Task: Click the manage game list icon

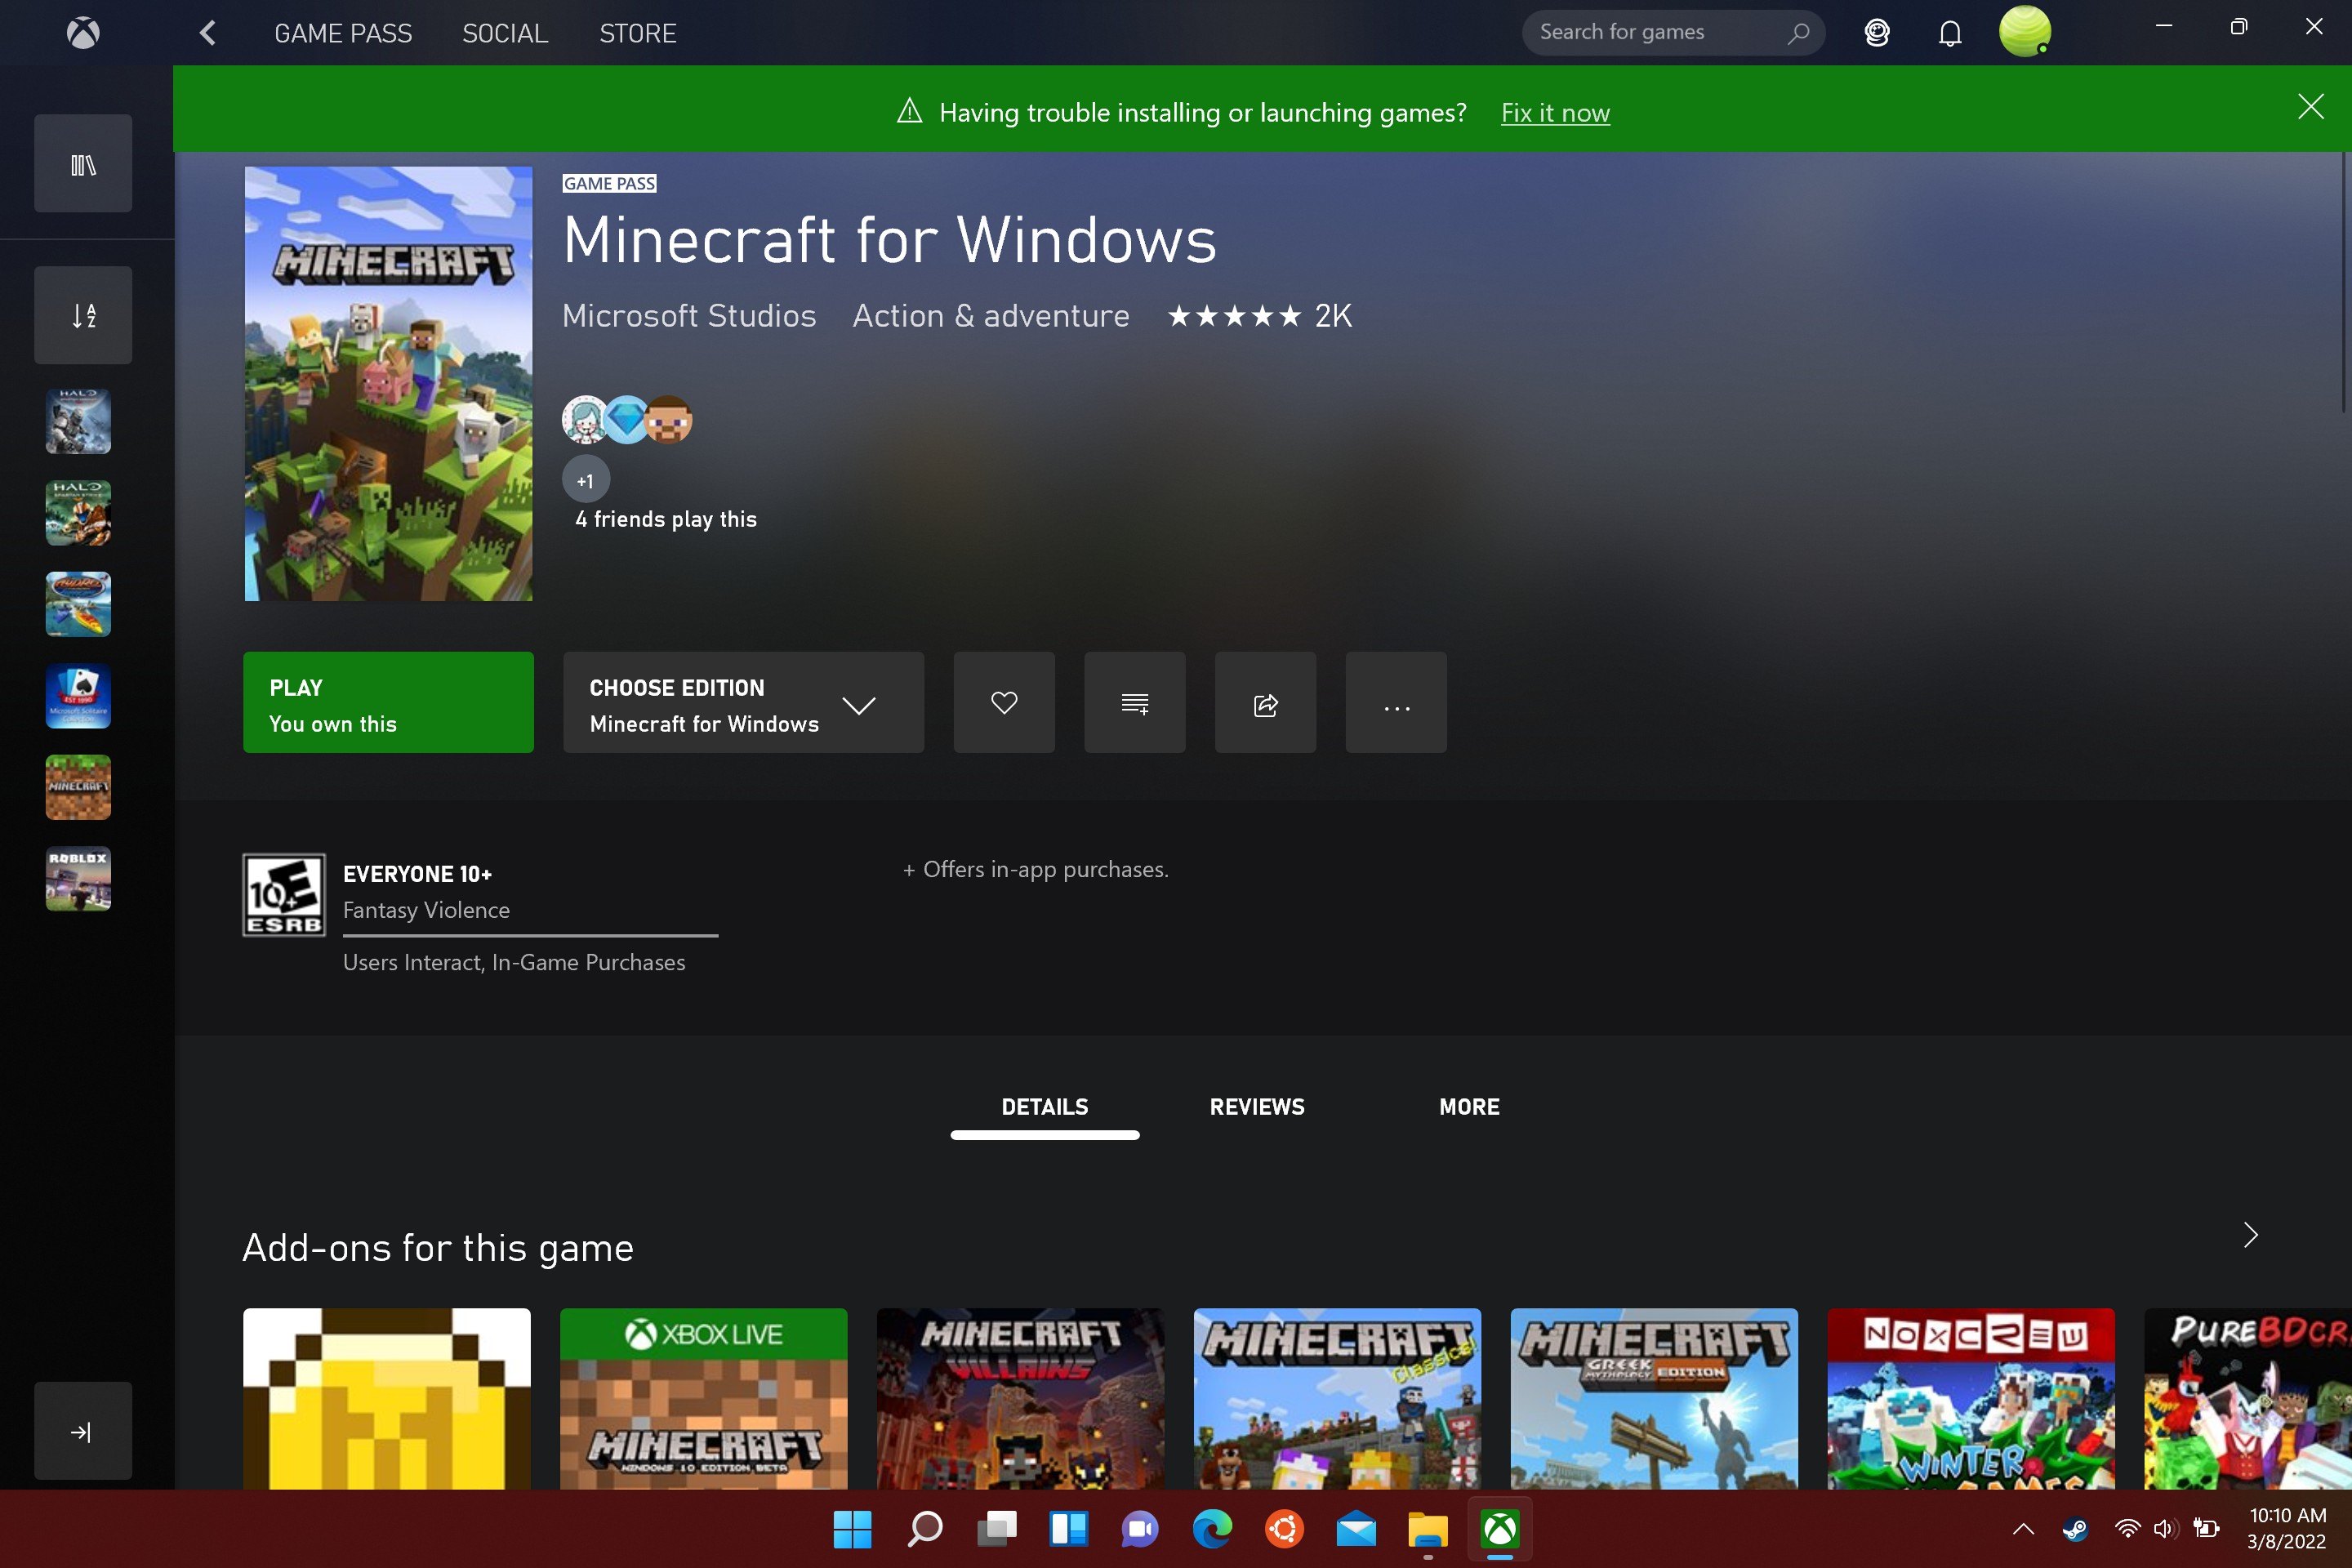Action: coord(82,315)
